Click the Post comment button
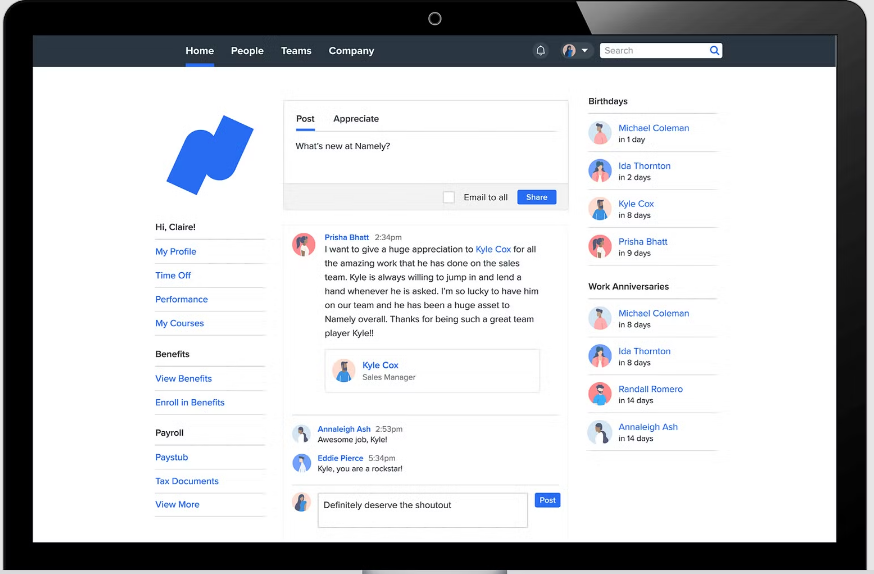 pos(547,500)
